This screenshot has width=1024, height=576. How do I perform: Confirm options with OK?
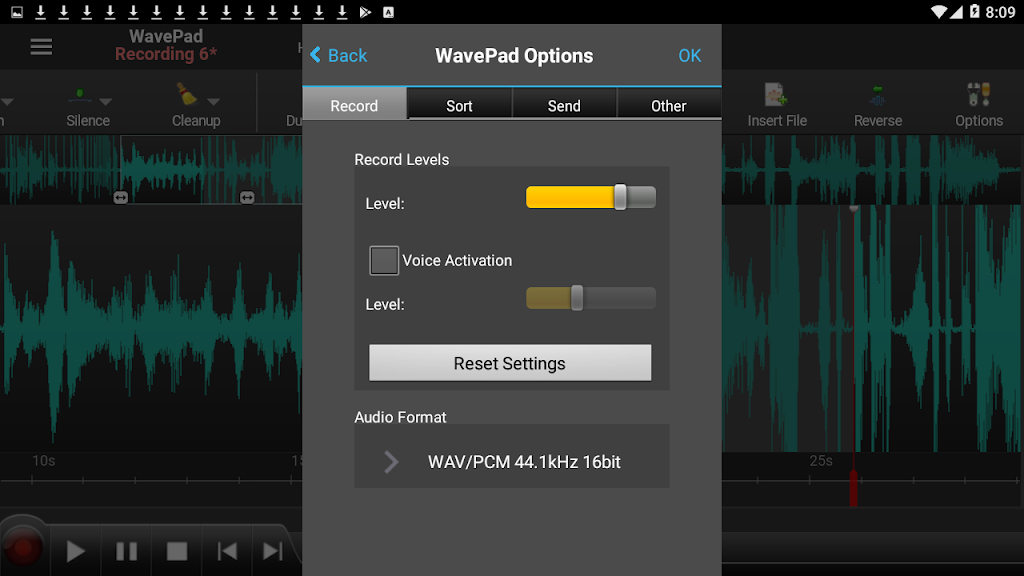pos(690,56)
